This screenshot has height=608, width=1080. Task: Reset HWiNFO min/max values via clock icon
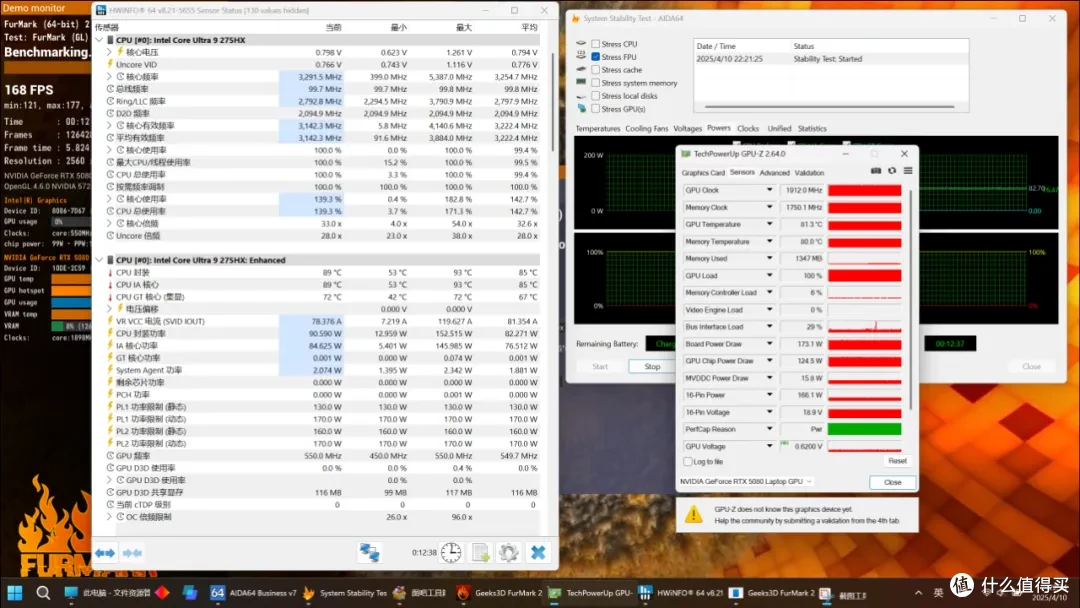[x=451, y=552]
